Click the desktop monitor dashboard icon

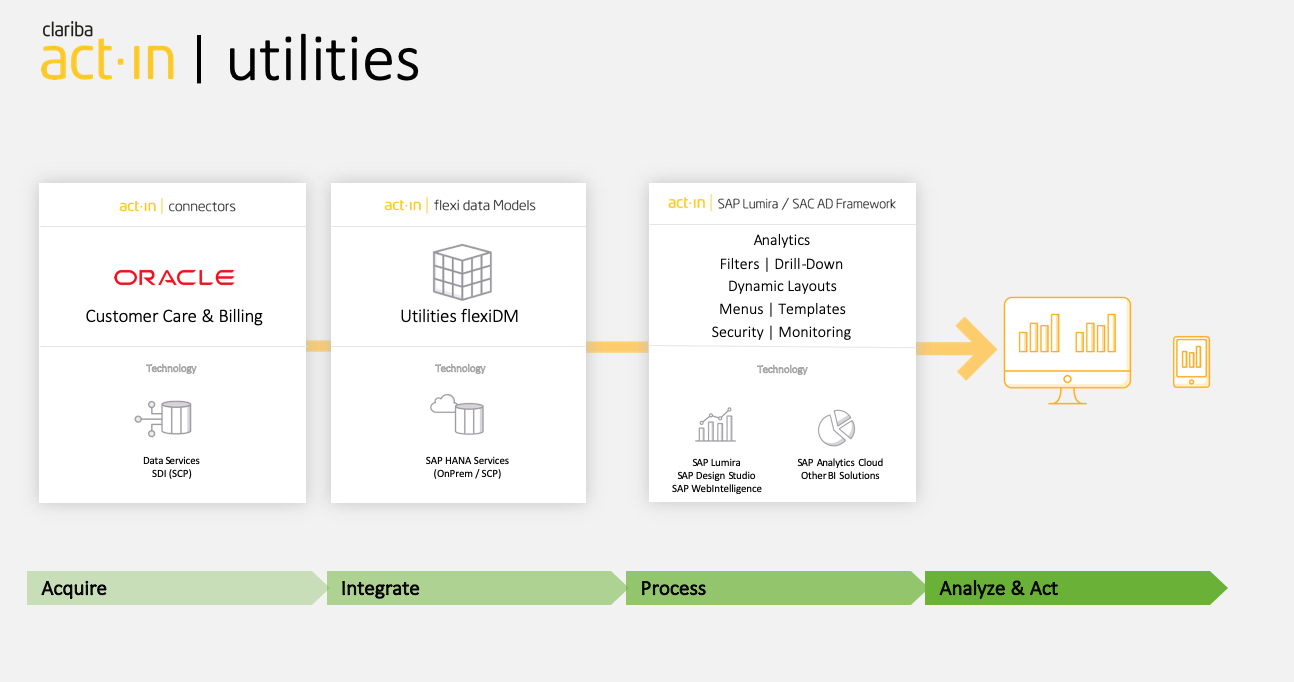click(x=1067, y=350)
